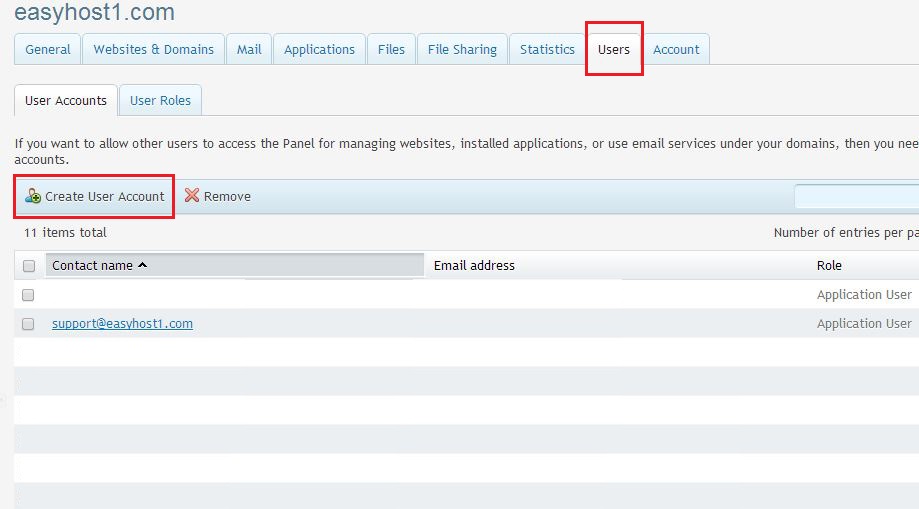919x509 pixels.
Task: Toggle the select-all checkbox in header
Action: click(x=29, y=266)
